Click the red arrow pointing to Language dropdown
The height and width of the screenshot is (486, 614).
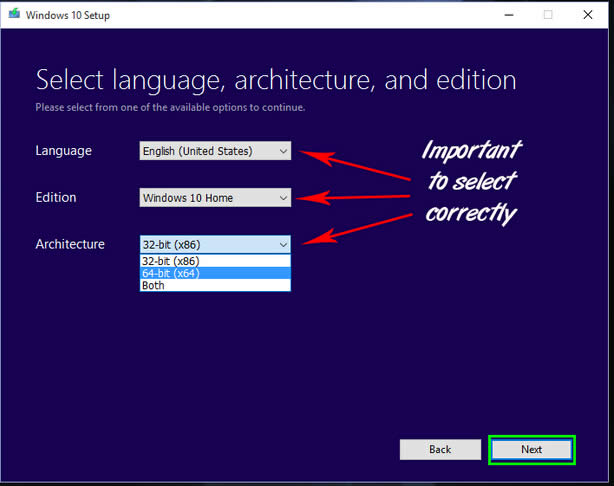click(355, 166)
